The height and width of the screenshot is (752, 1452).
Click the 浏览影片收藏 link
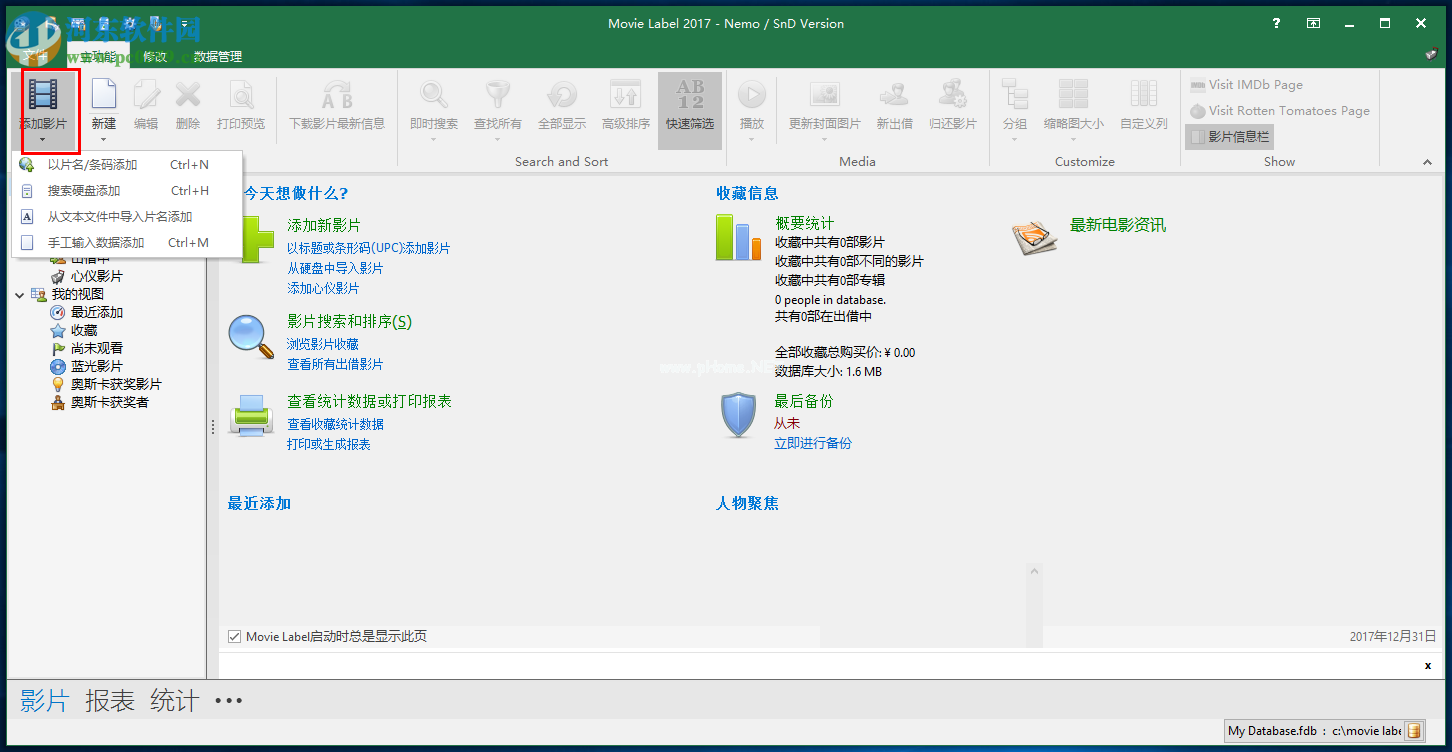[323, 344]
